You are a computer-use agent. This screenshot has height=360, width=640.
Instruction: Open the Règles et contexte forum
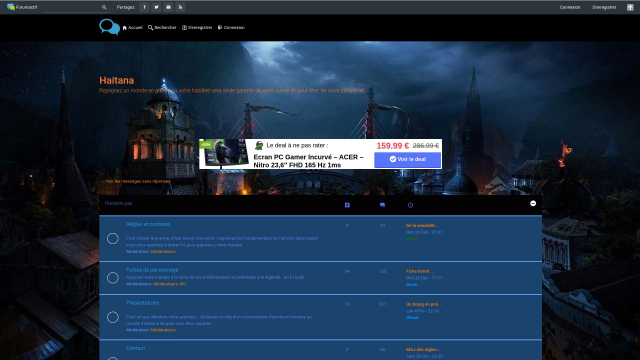point(148,224)
